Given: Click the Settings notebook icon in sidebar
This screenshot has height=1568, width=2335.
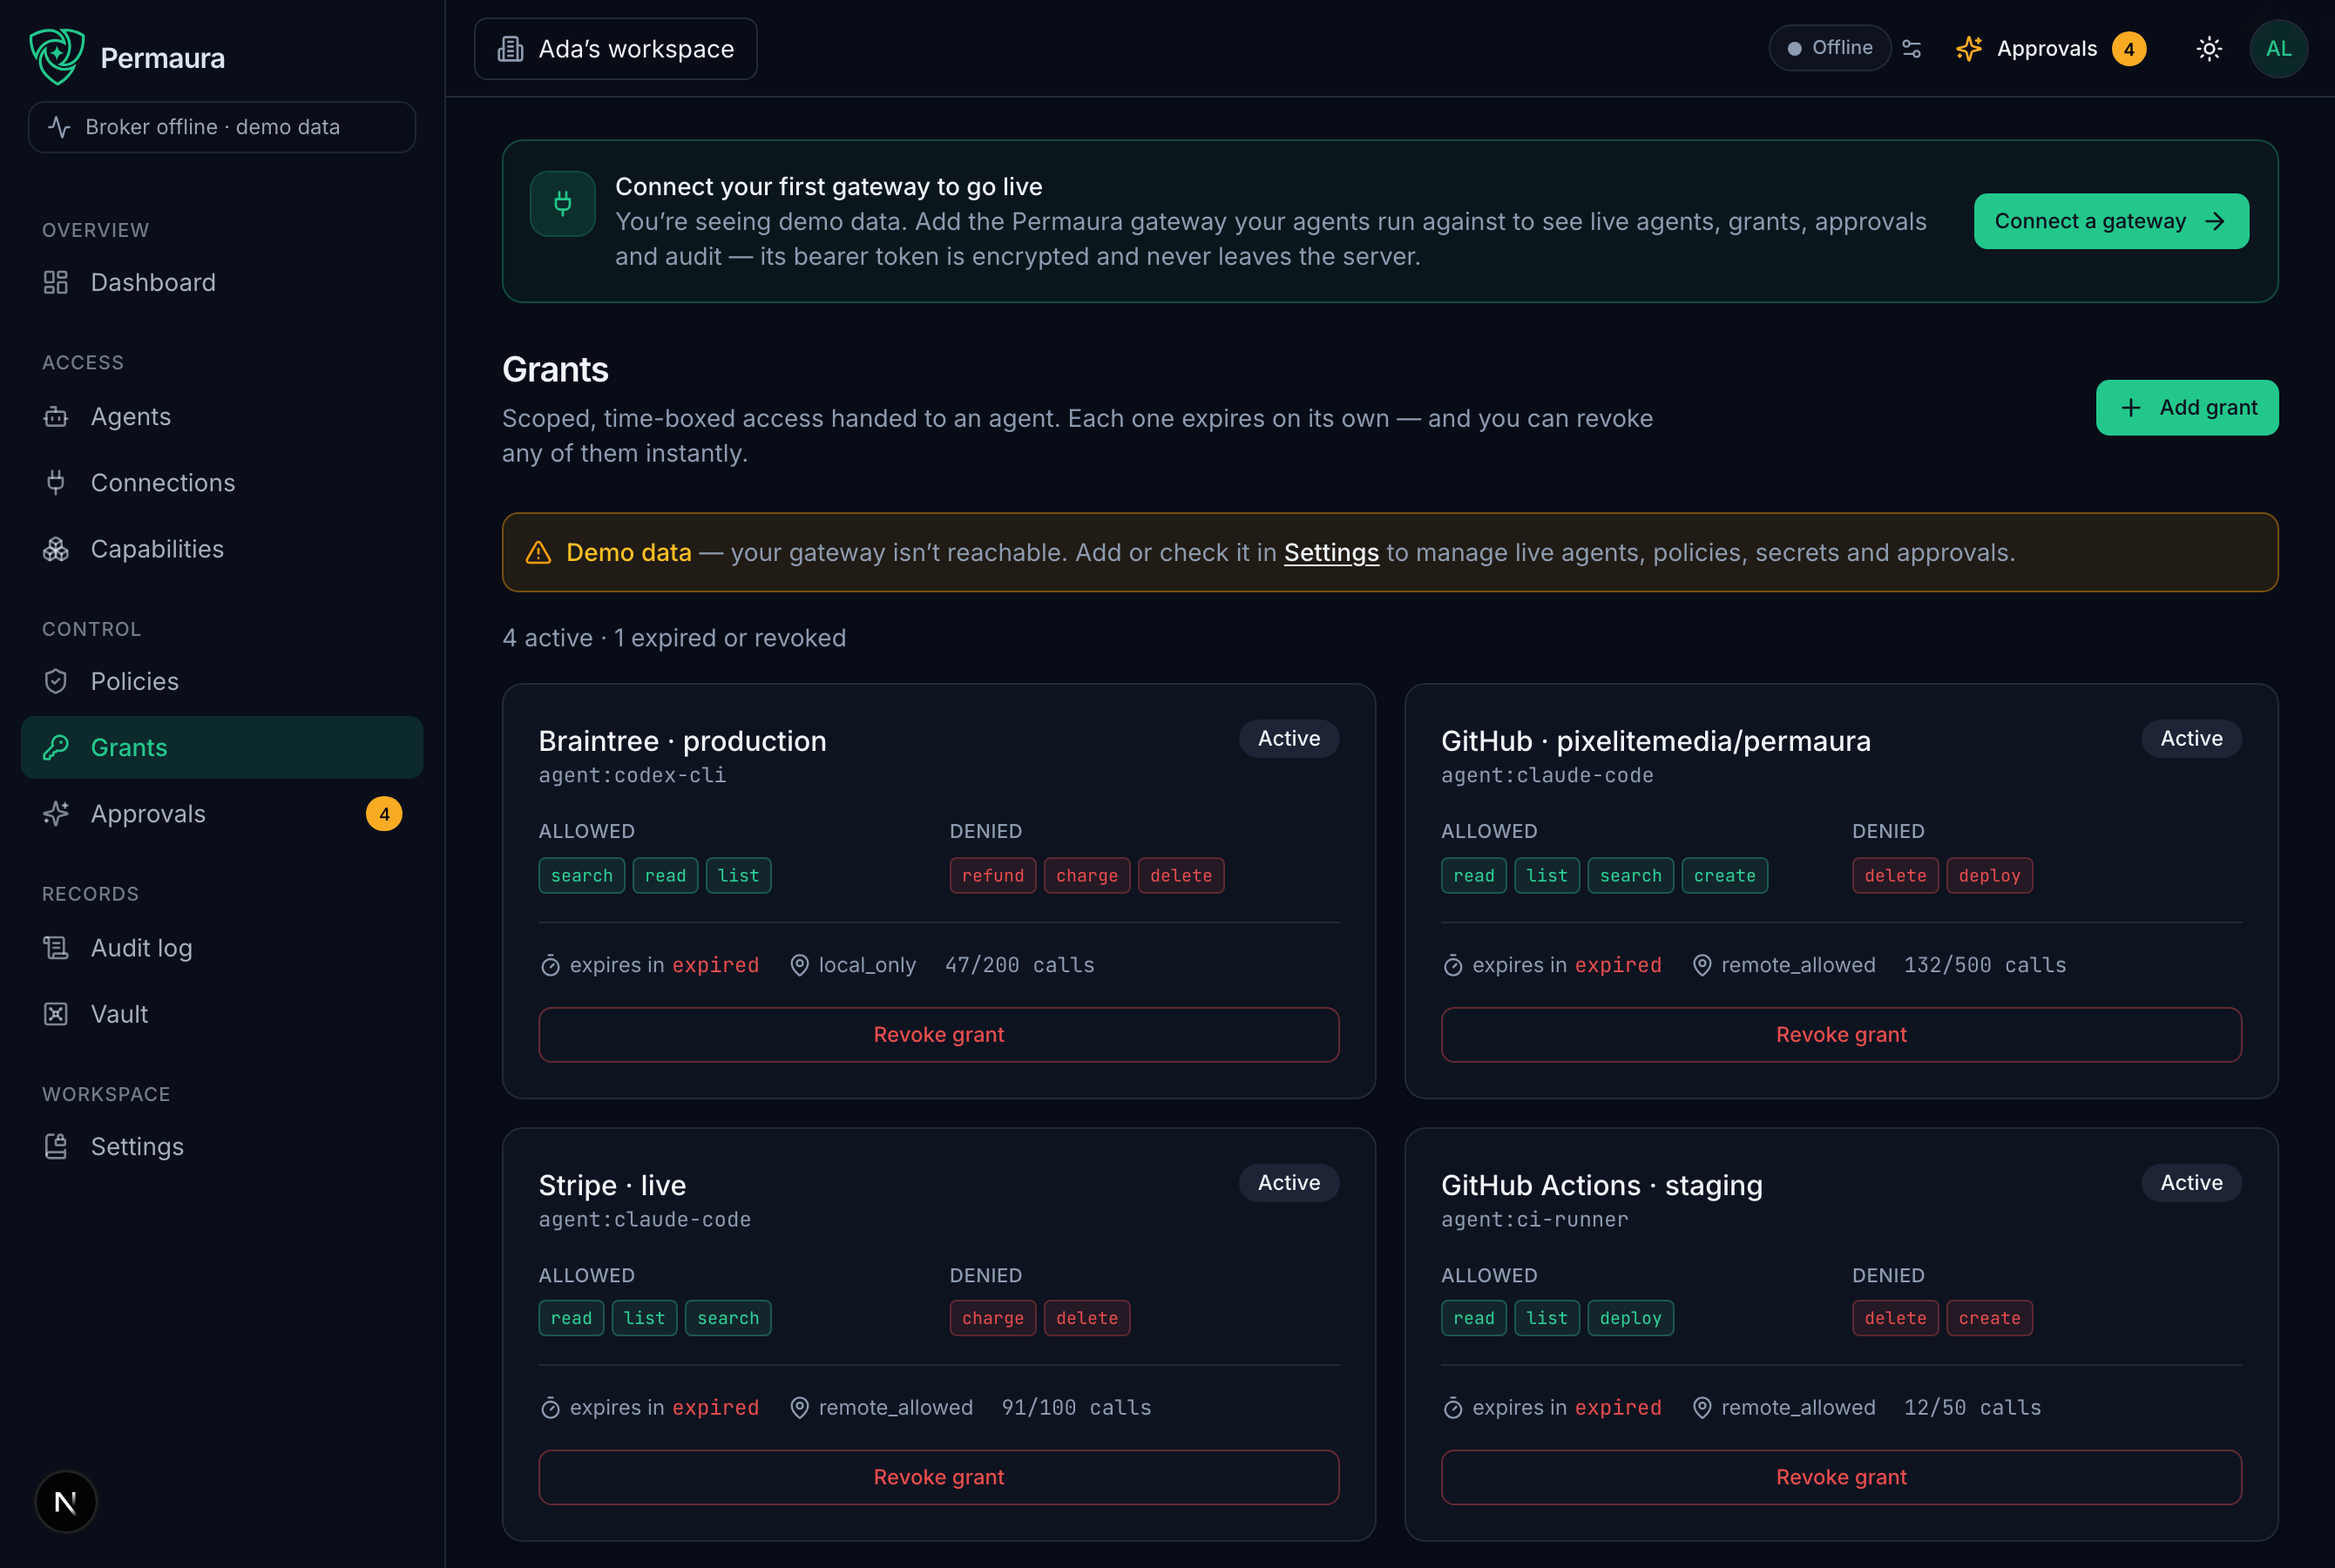Looking at the screenshot, I should 56,1146.
